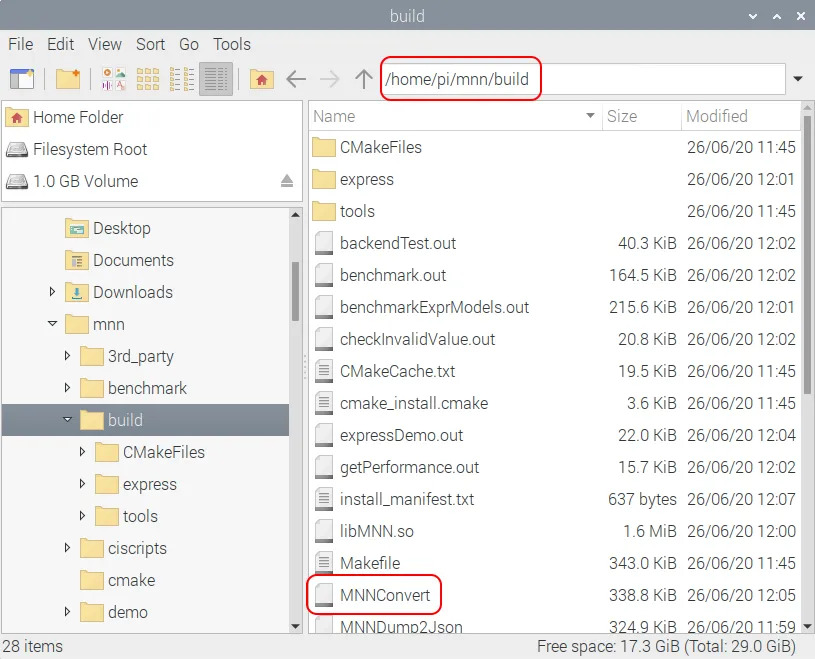Click the folder tree scrollbar thumb
Screen dimensions: 815x659
click(295, 291)
